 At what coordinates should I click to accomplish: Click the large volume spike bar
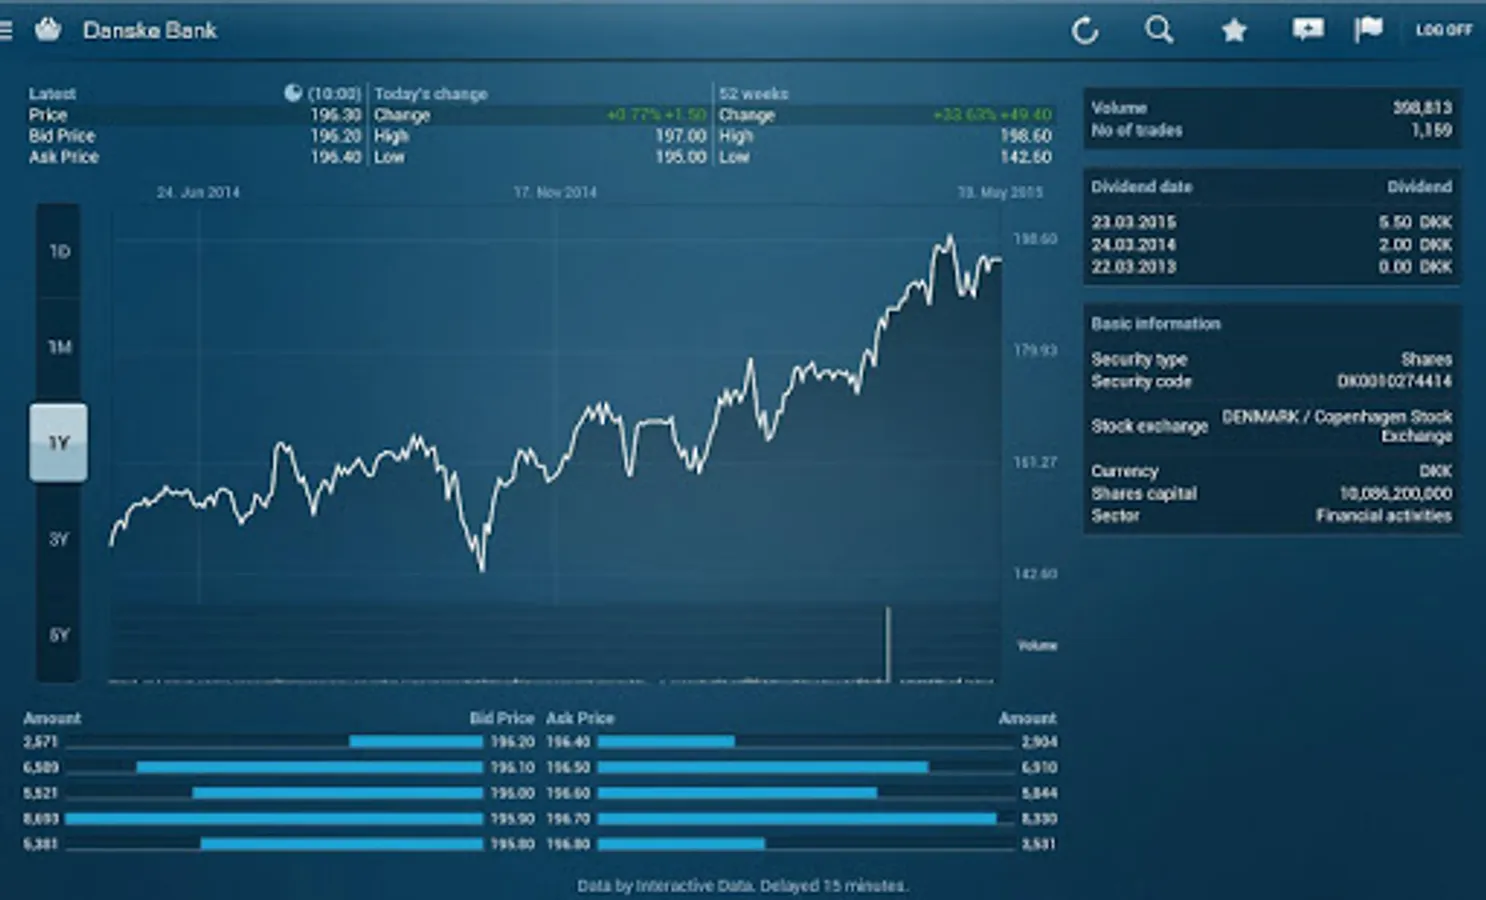tap(887, 644)
